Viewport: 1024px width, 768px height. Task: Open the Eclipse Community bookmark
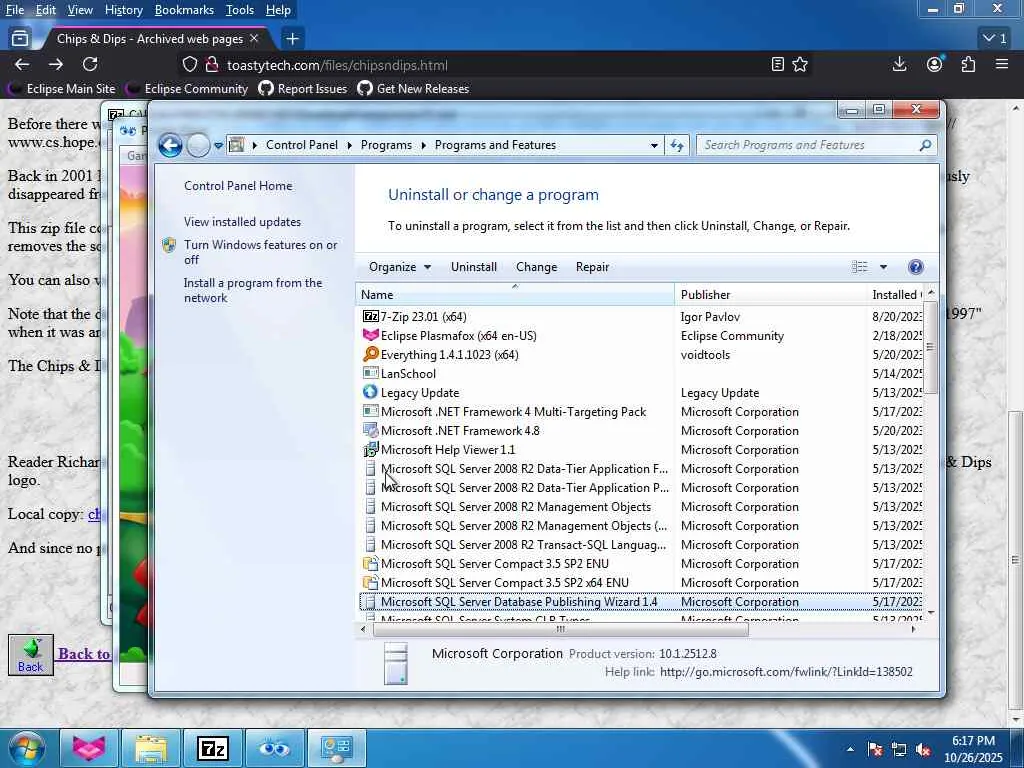tap(187, 89)
